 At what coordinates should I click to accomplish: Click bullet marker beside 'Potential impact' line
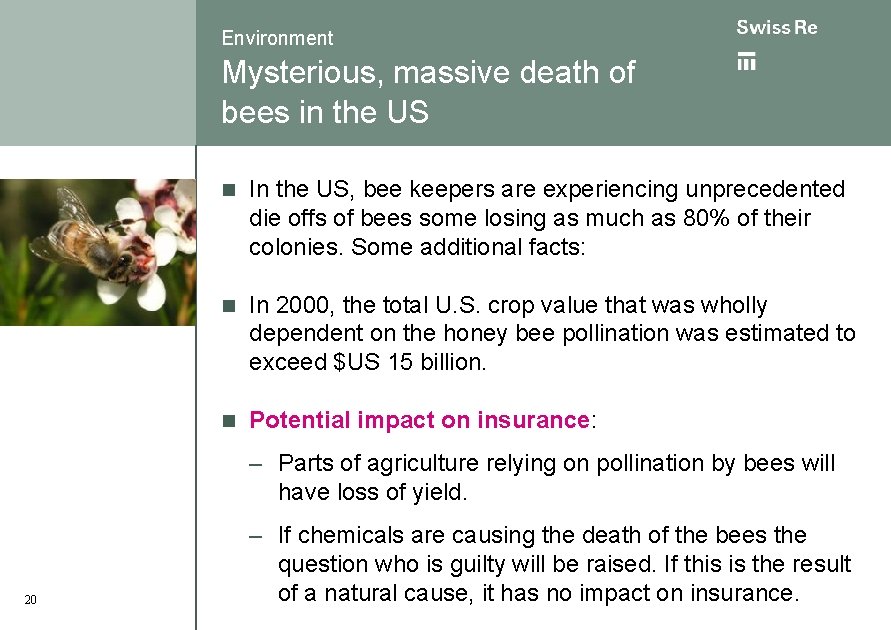229,420
